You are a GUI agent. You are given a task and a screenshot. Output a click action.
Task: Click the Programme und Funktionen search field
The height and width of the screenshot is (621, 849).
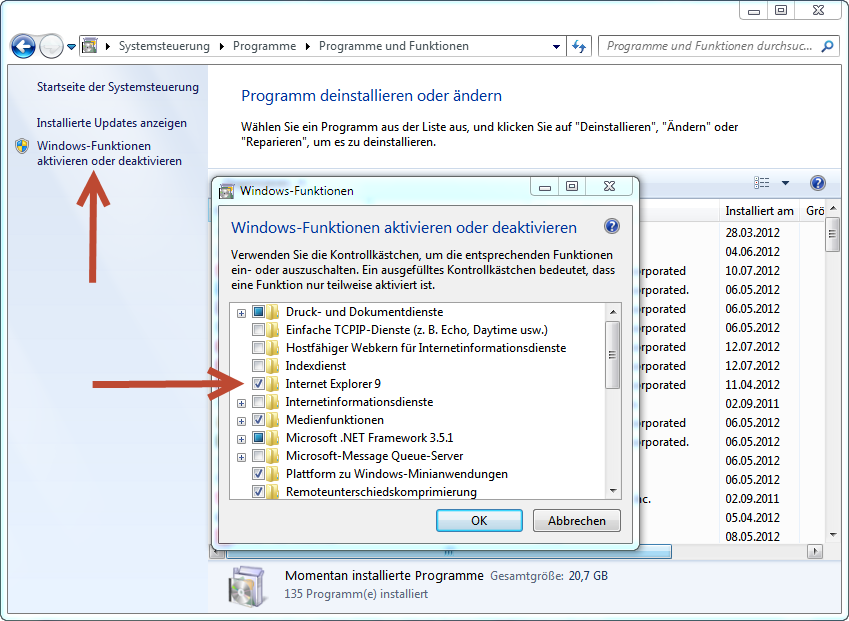tap(710, 46)
